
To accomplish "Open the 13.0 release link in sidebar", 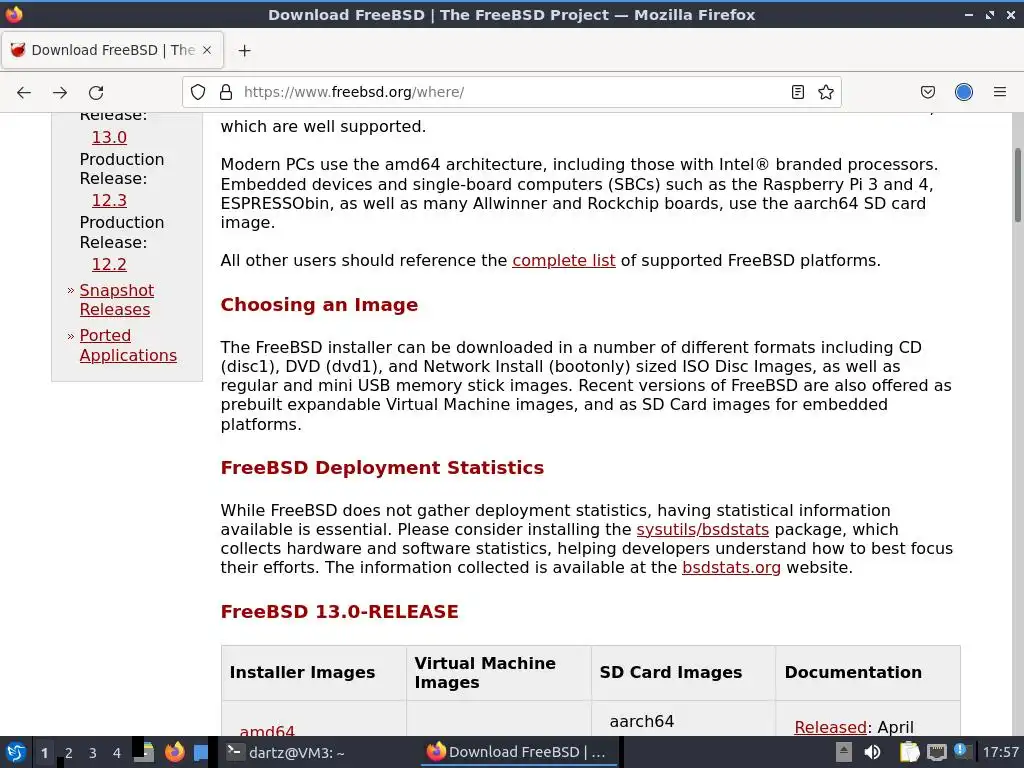I will coord(109,137).
